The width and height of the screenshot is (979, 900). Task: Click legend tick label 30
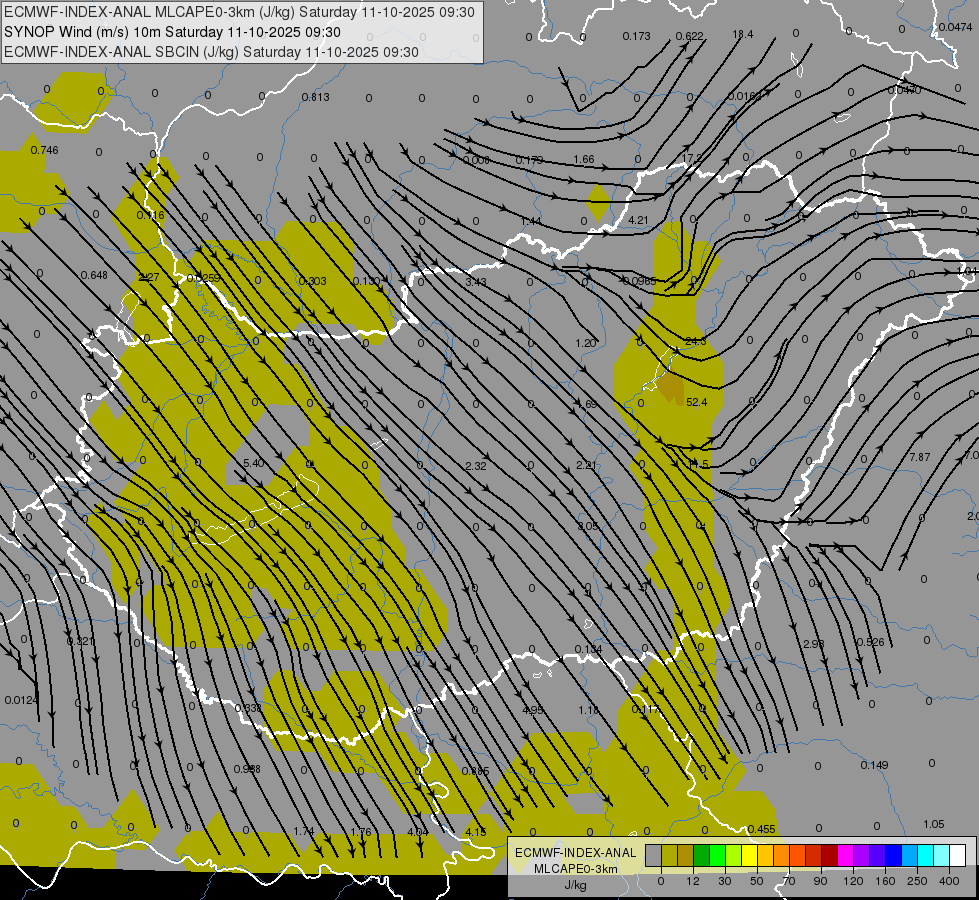[x=724, y=881]
